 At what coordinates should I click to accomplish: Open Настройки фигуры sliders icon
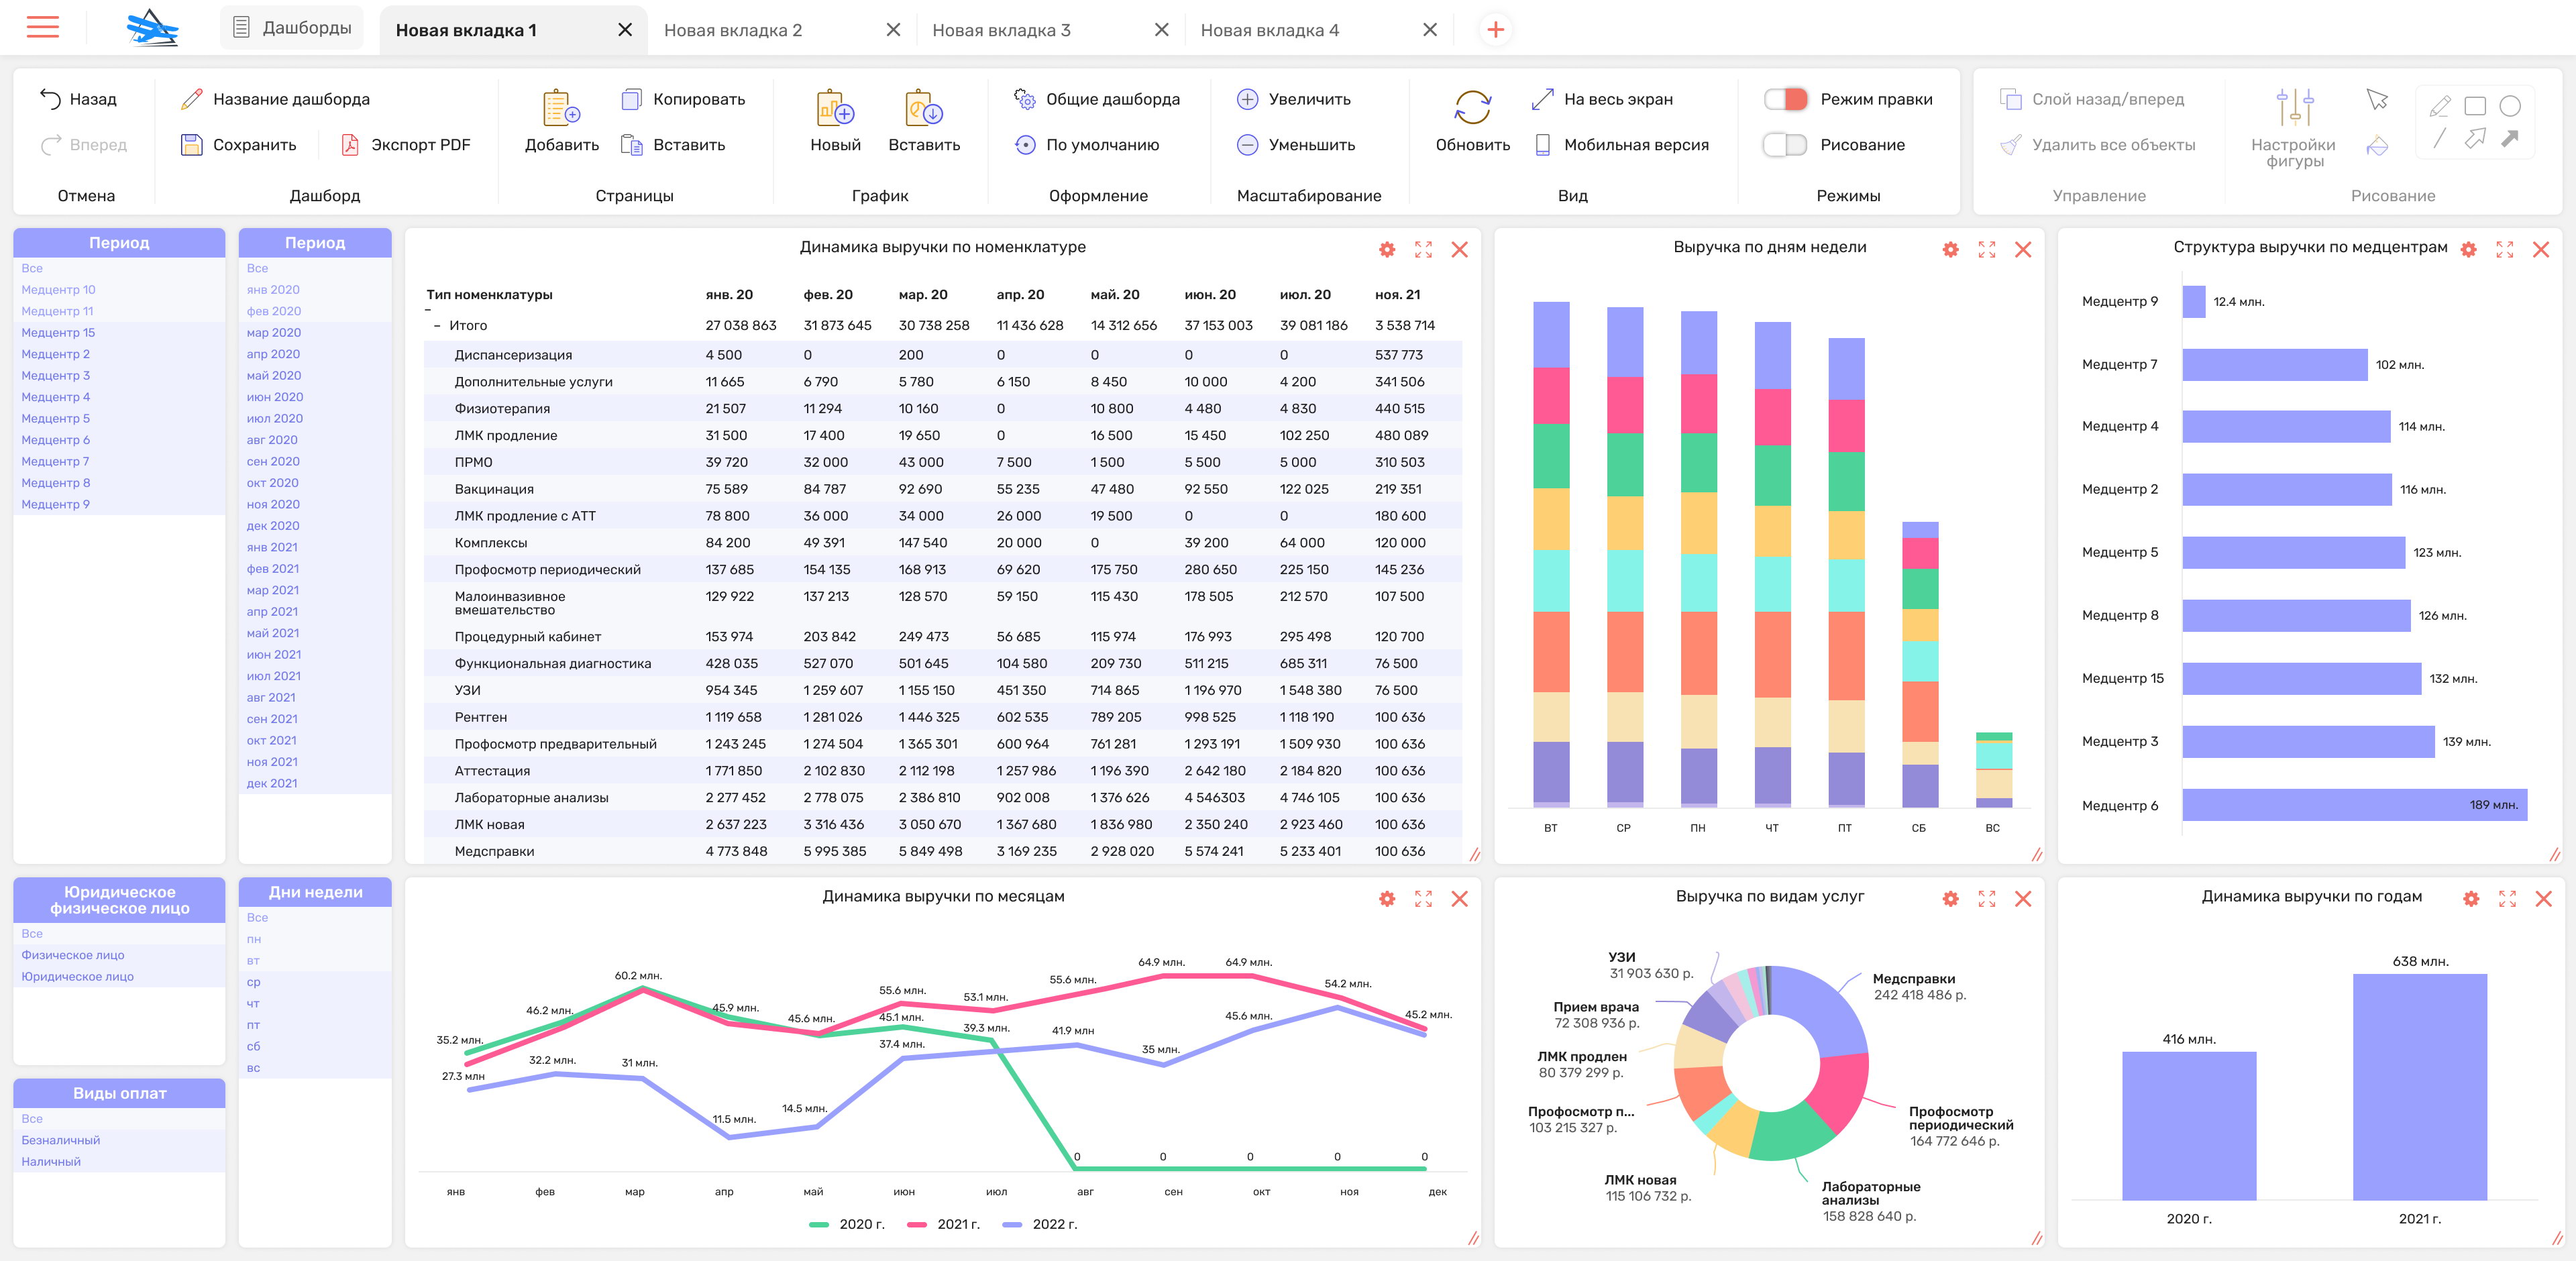pyautogui.click(x=2294, y=108)
